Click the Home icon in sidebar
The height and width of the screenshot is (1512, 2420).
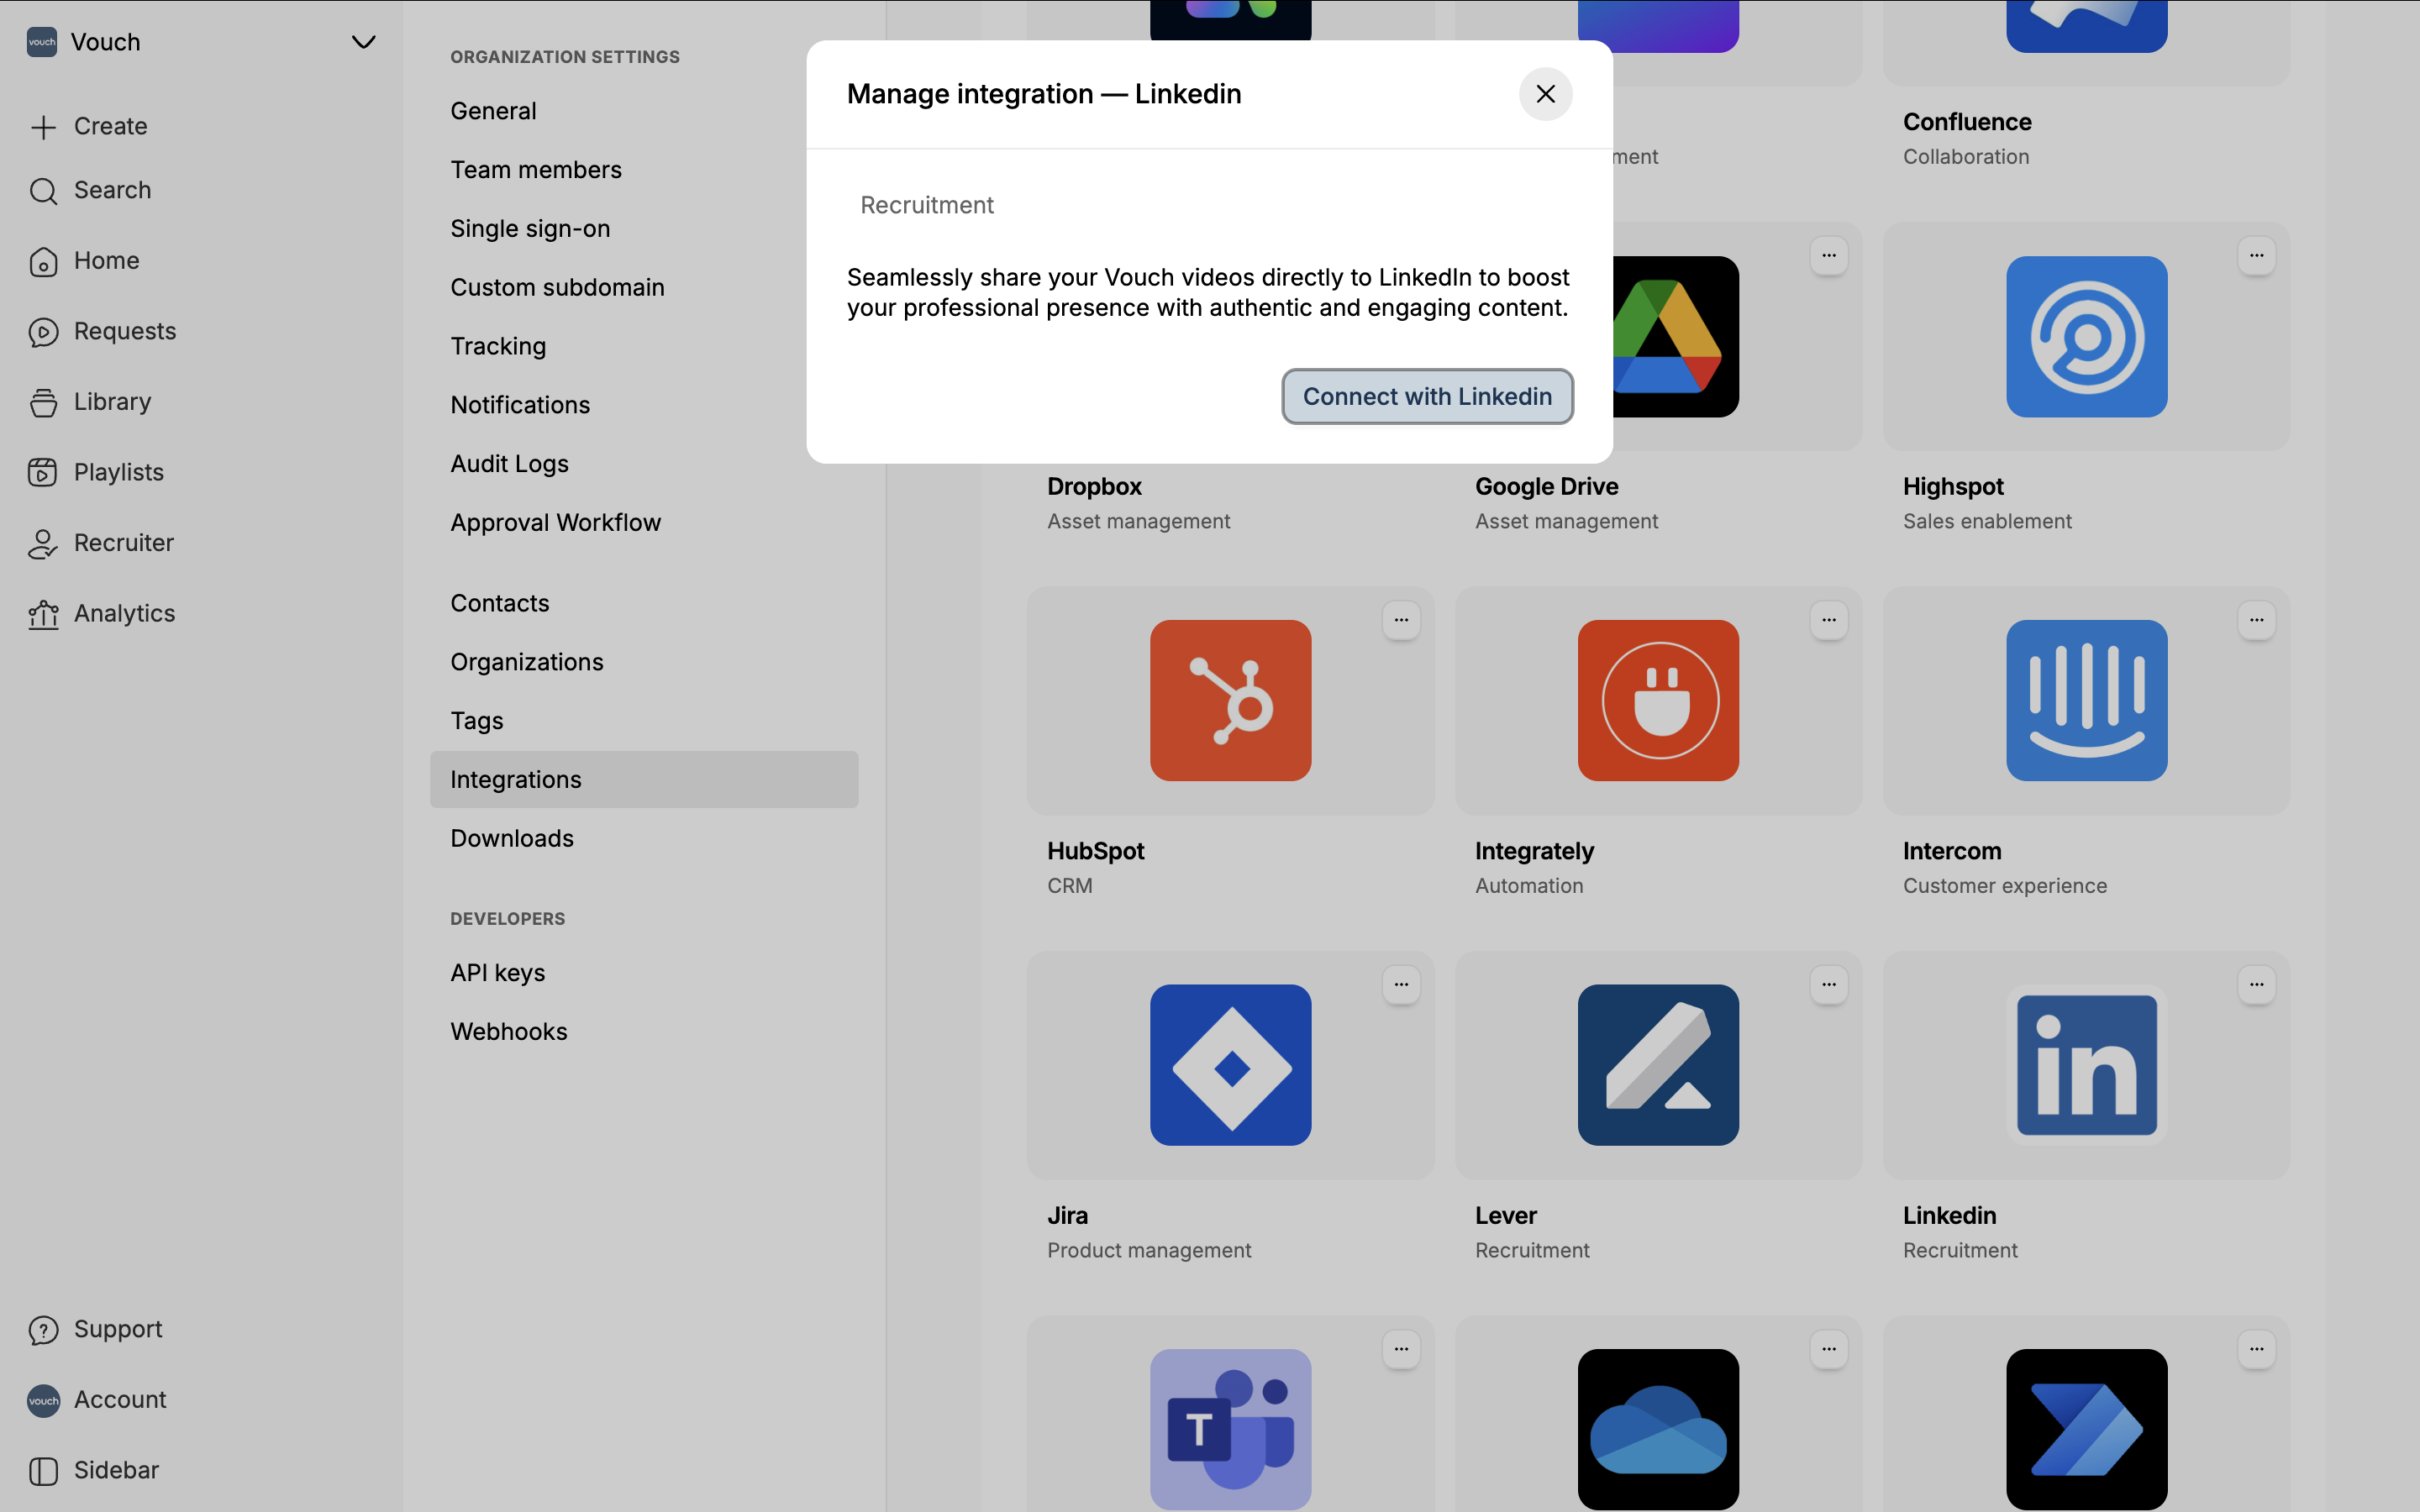coord(43,261)
